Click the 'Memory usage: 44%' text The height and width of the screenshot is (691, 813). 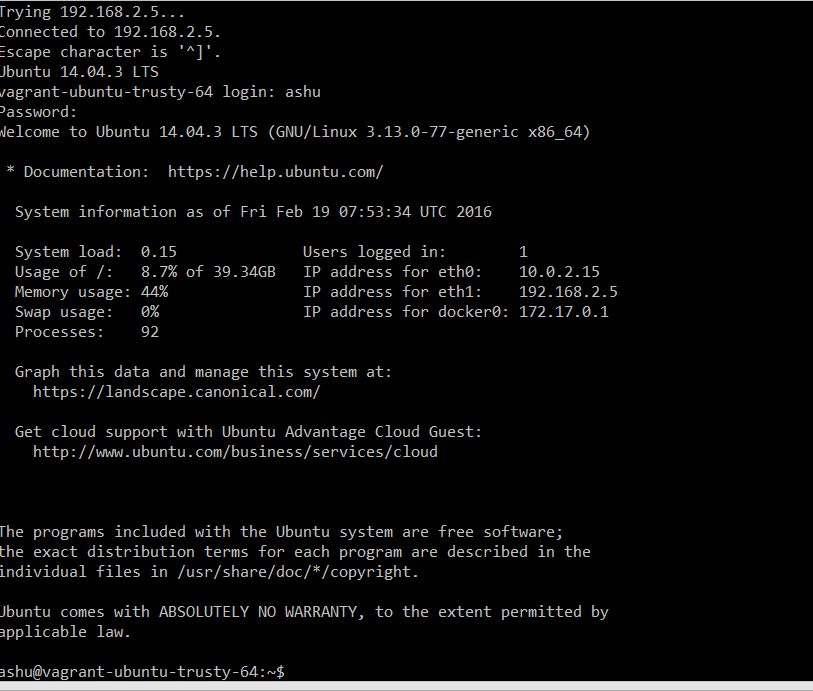click(91, 292)
